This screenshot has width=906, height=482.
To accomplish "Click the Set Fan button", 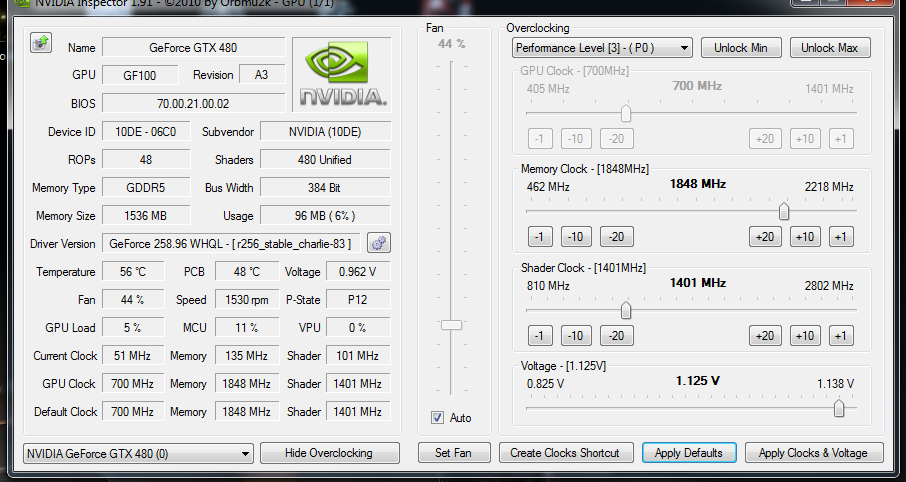I will [x=454, y=453].
